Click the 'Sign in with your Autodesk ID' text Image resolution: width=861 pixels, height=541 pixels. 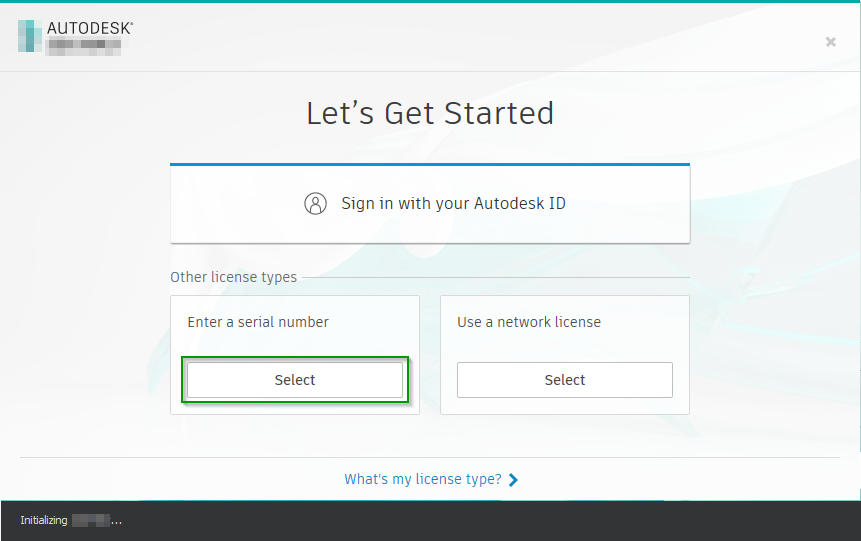click(453, 204)
